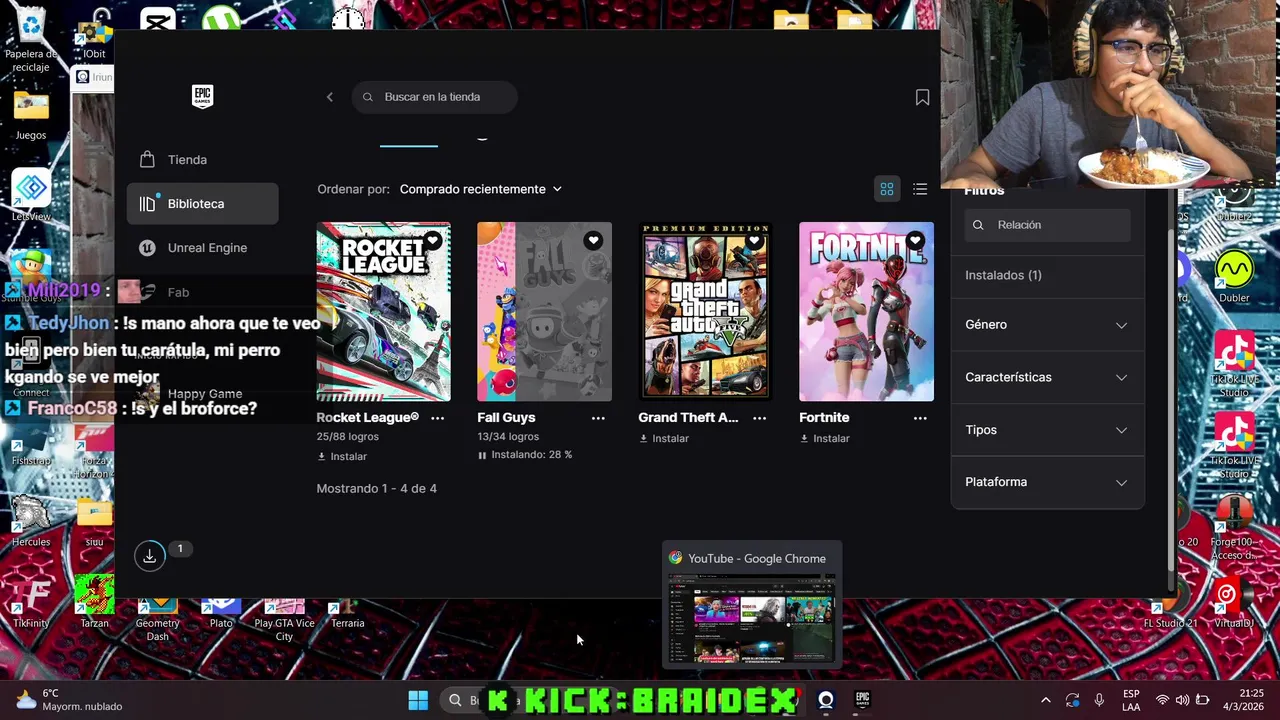1280x720 pixels.
Task: Click the "Mostrando 1 - 4 de 4" text
Action: pyautogui.click(x=377, y=489)
